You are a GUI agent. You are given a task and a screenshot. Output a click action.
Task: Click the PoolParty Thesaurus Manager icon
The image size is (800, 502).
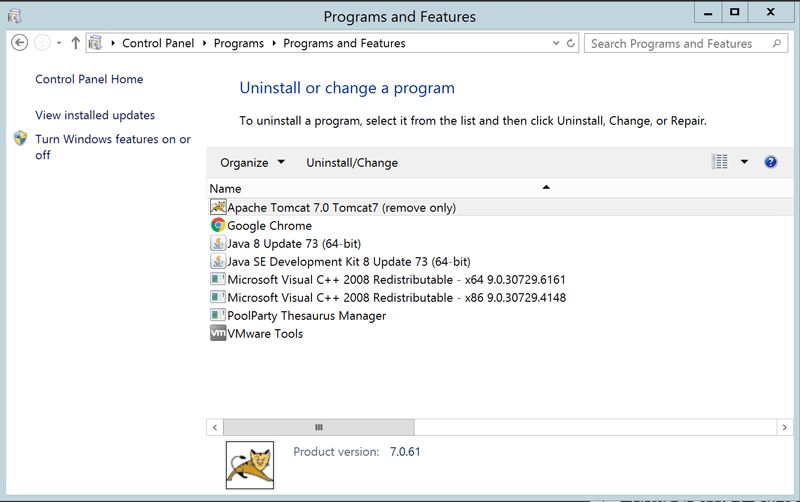[218, 315]
